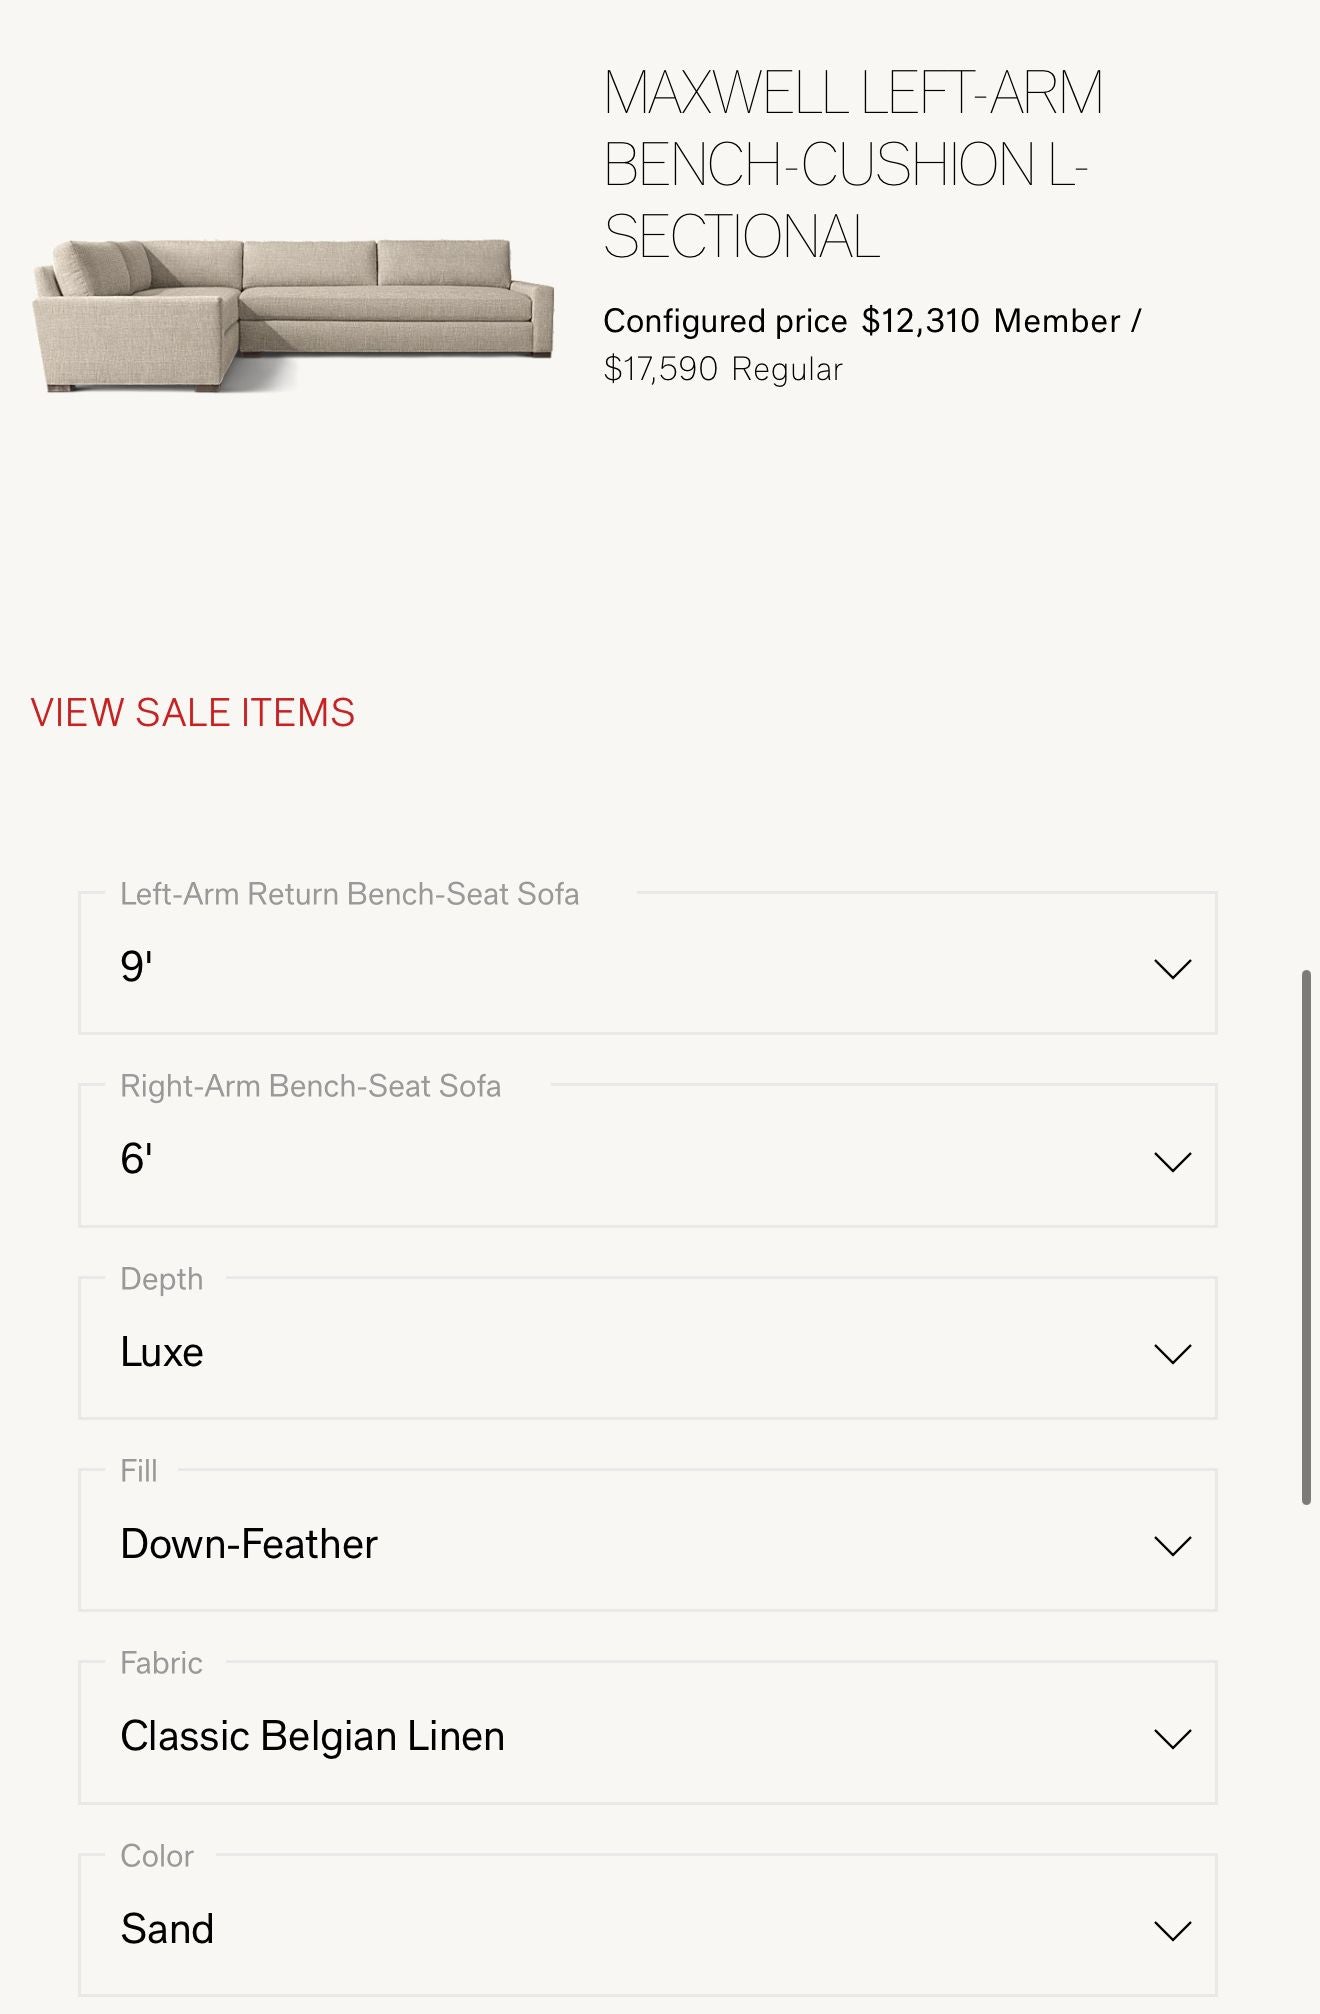Click the $12,310 Member price
Viewport: 1320px width, 2014px height.
click(x=920, y=321)
